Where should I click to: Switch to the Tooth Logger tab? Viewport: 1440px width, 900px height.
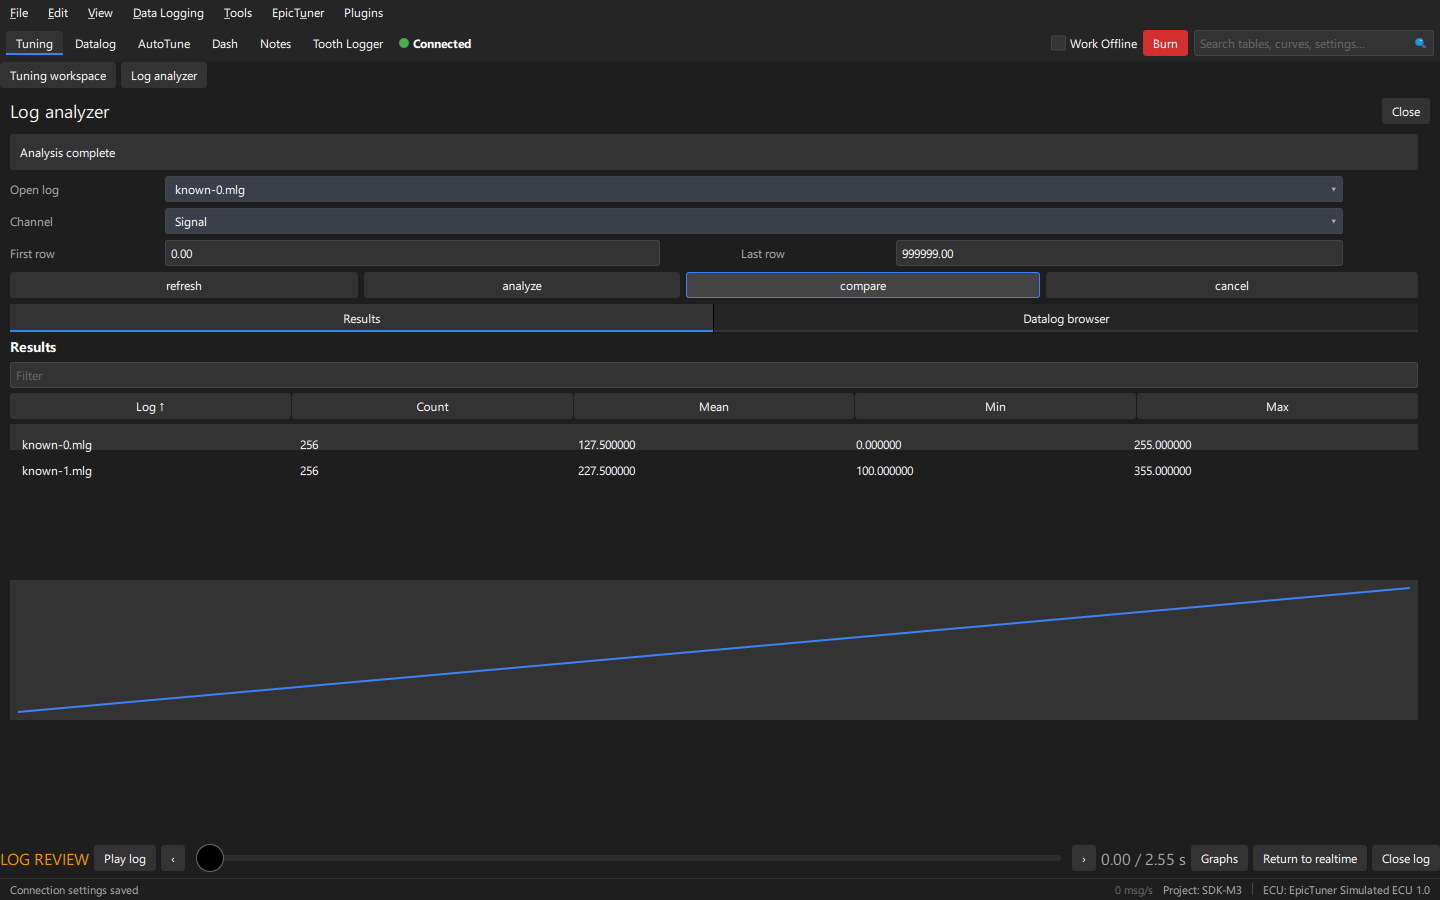348,44
